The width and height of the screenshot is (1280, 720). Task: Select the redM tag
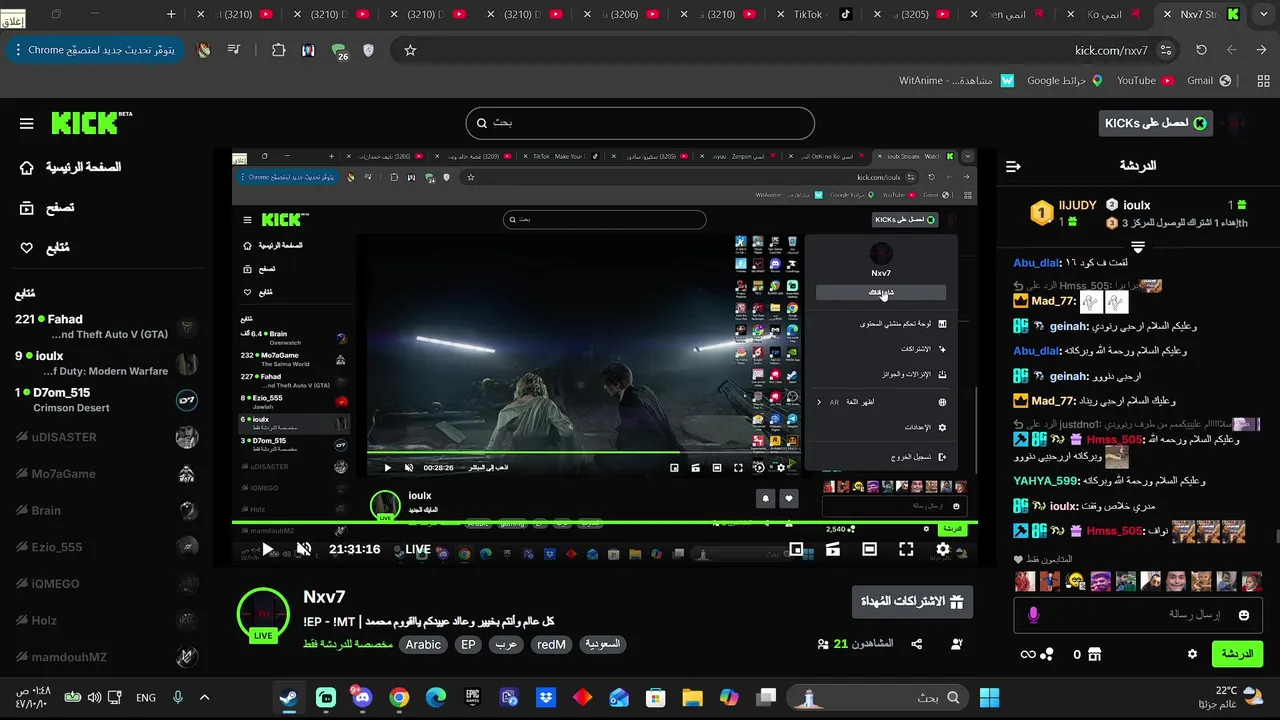[x=551, y=645]
